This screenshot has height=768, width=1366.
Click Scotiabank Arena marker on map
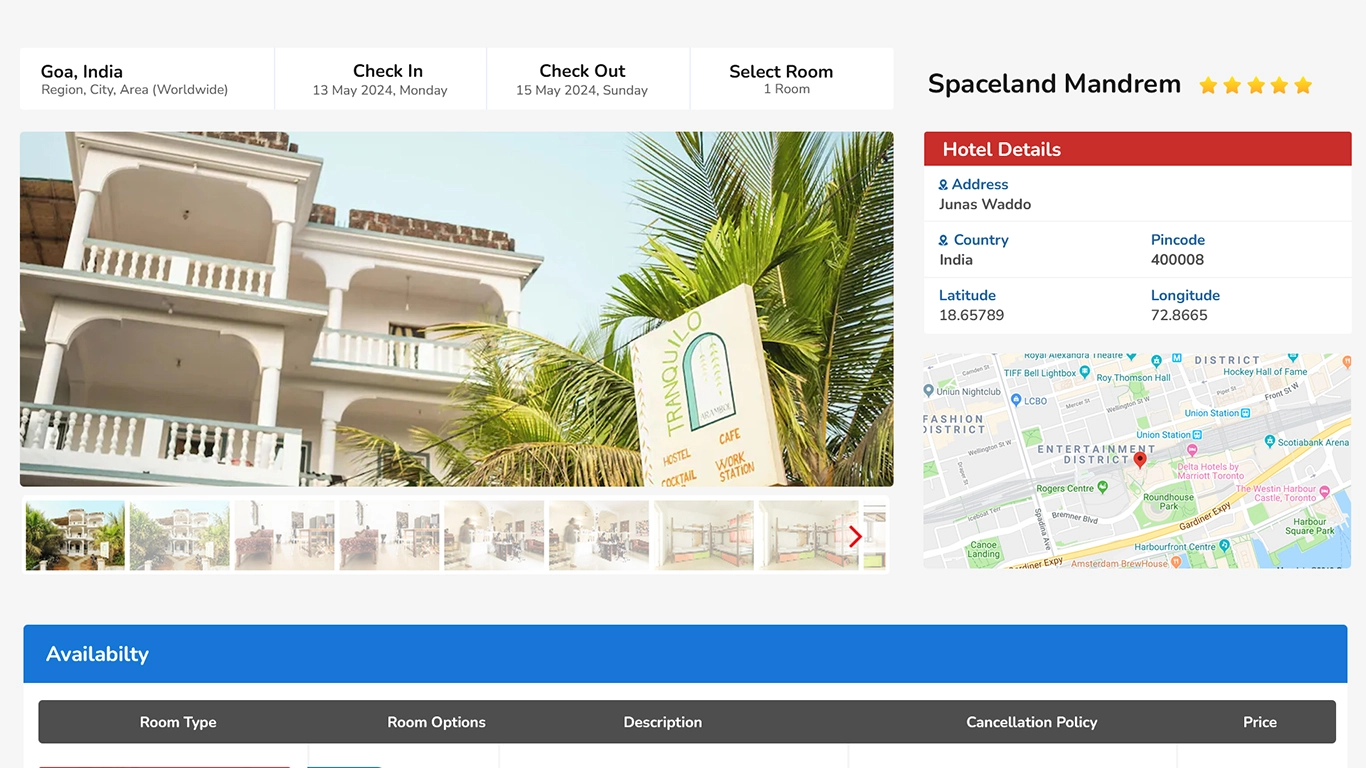1269,442
